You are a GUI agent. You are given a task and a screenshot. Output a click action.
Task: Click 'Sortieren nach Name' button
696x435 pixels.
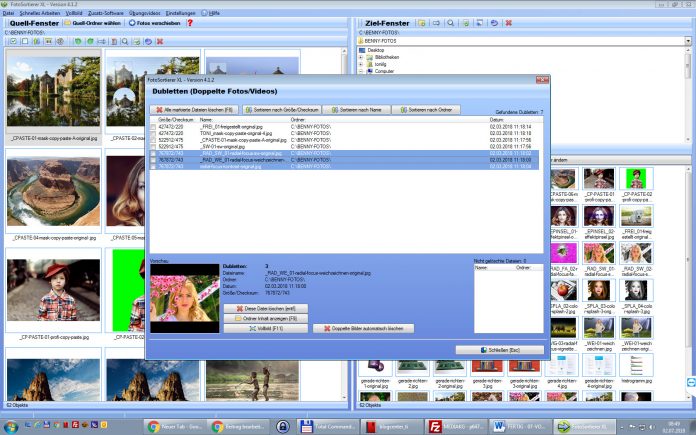(356, 110)
